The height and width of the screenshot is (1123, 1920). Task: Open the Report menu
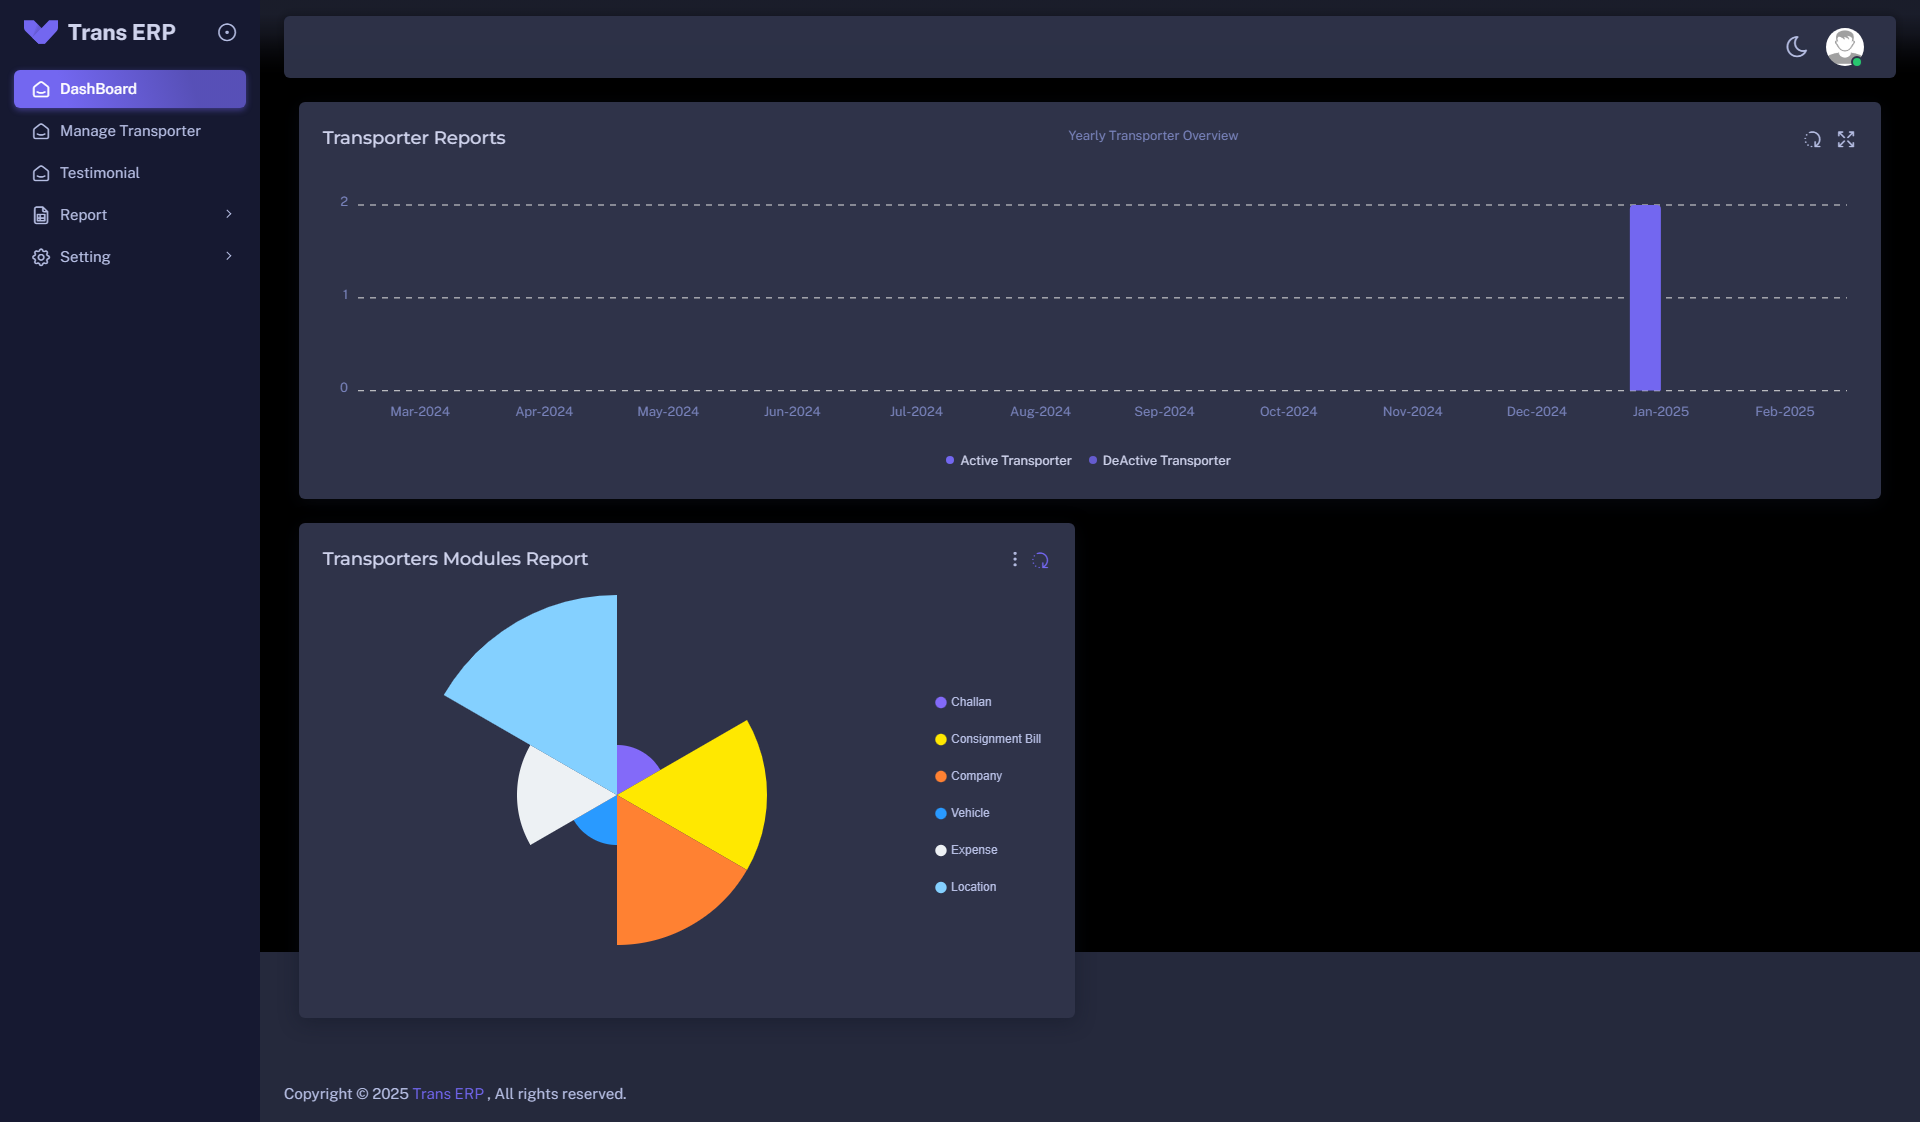130,215
